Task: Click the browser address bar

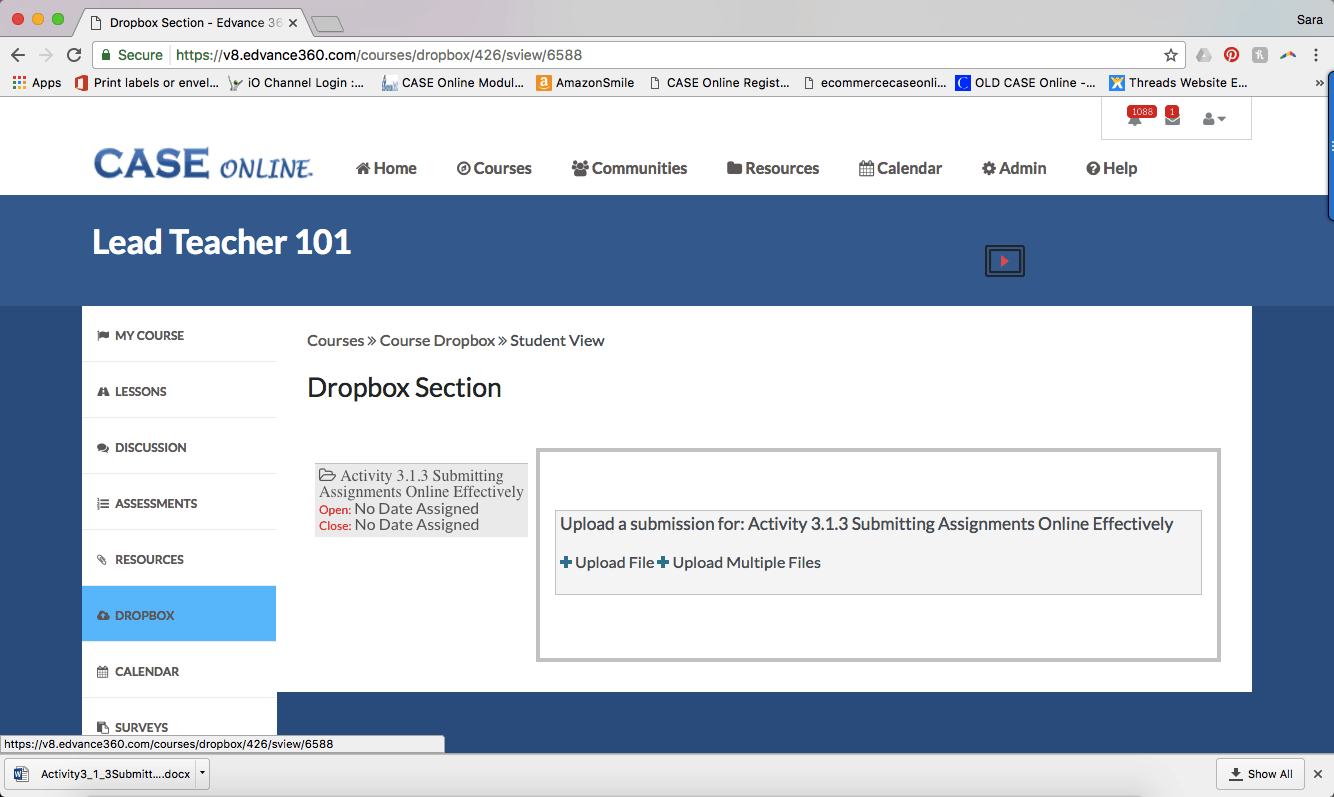Action: pos(660,55)
